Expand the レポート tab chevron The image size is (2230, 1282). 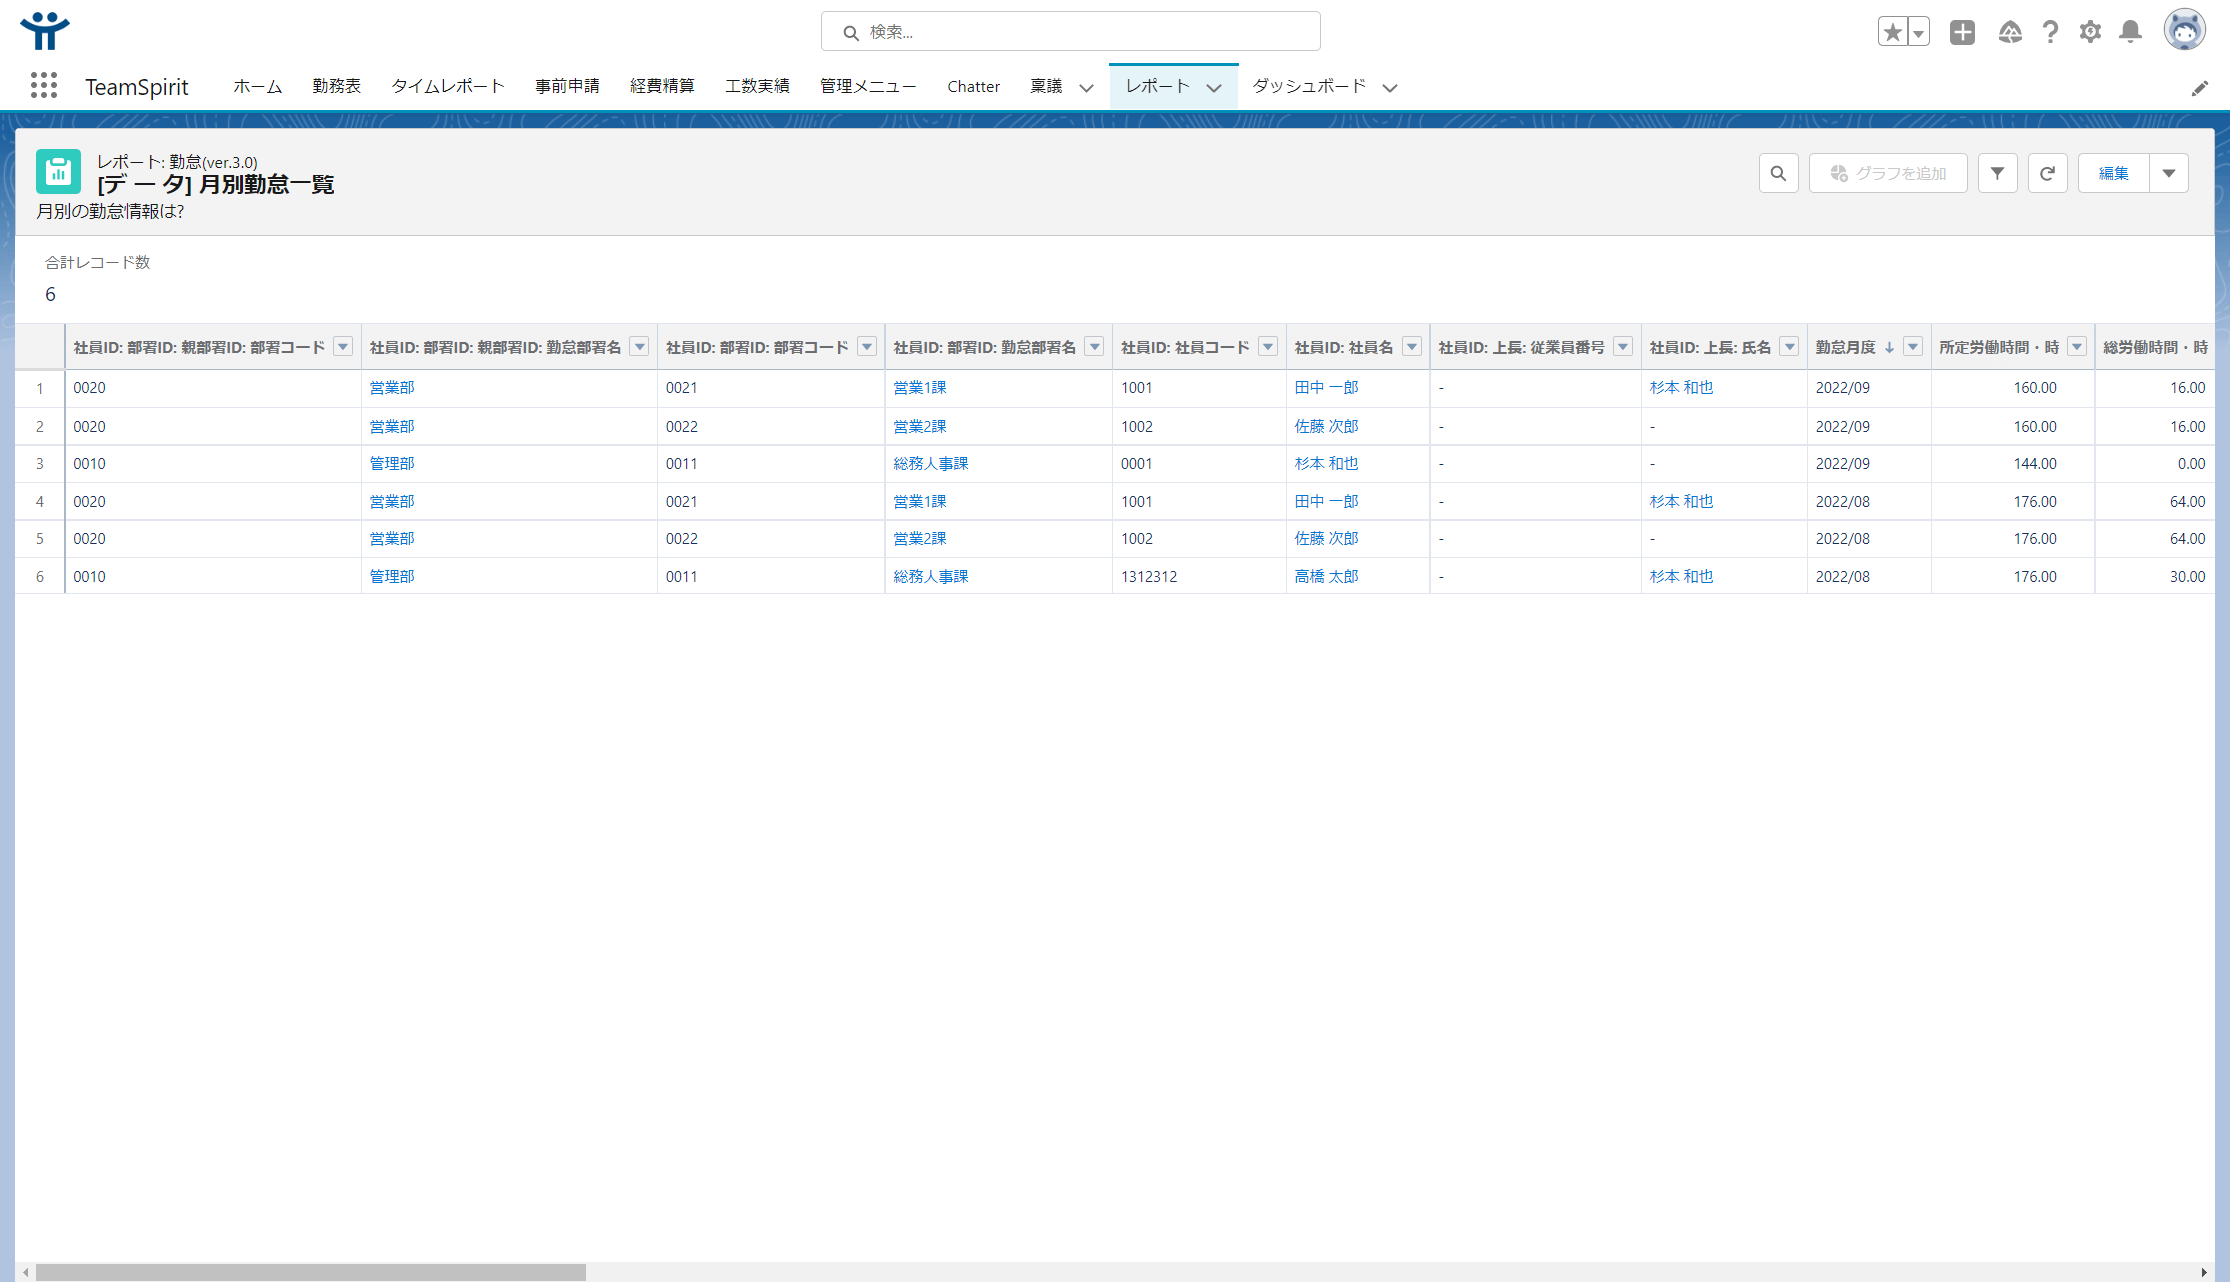(x=1214, y=88)
